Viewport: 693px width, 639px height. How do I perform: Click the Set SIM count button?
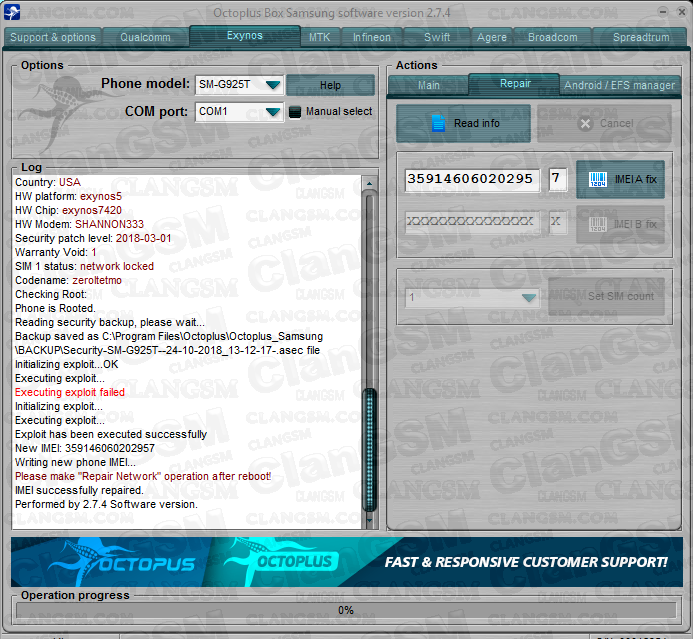tap(606, 296)
